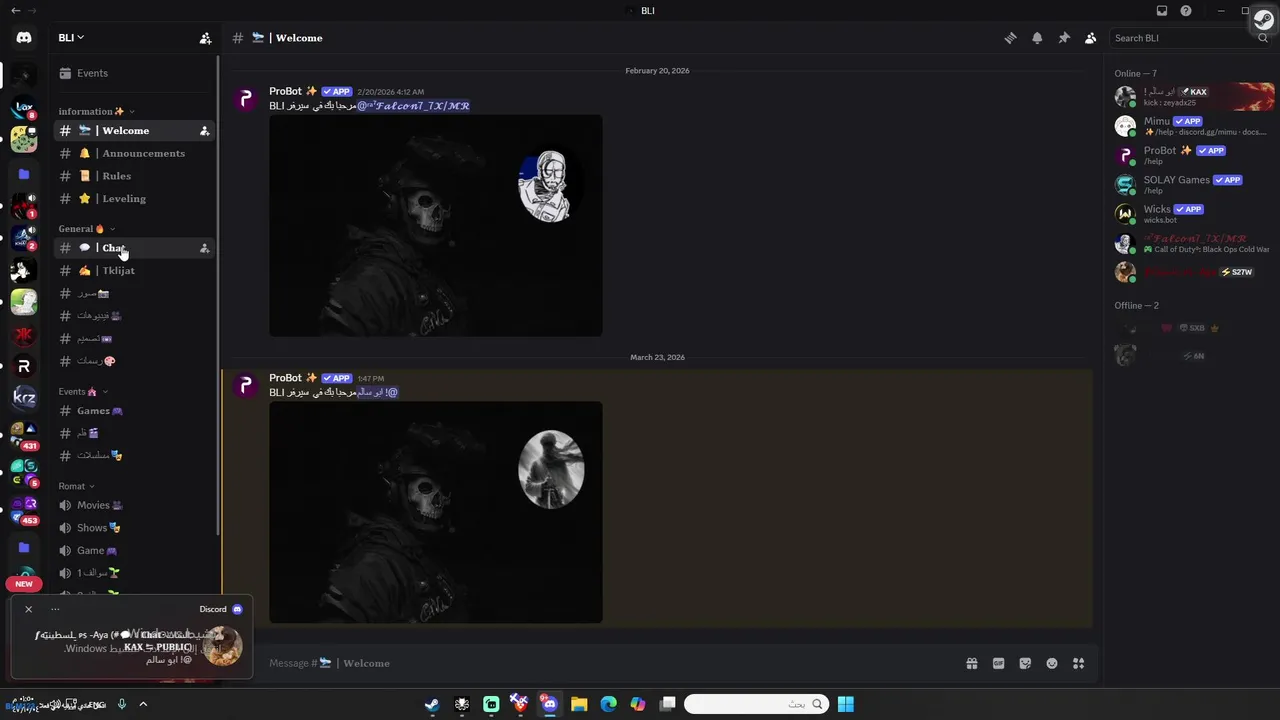
Task: Join the Shows voice channel
Action: point(135,528)
